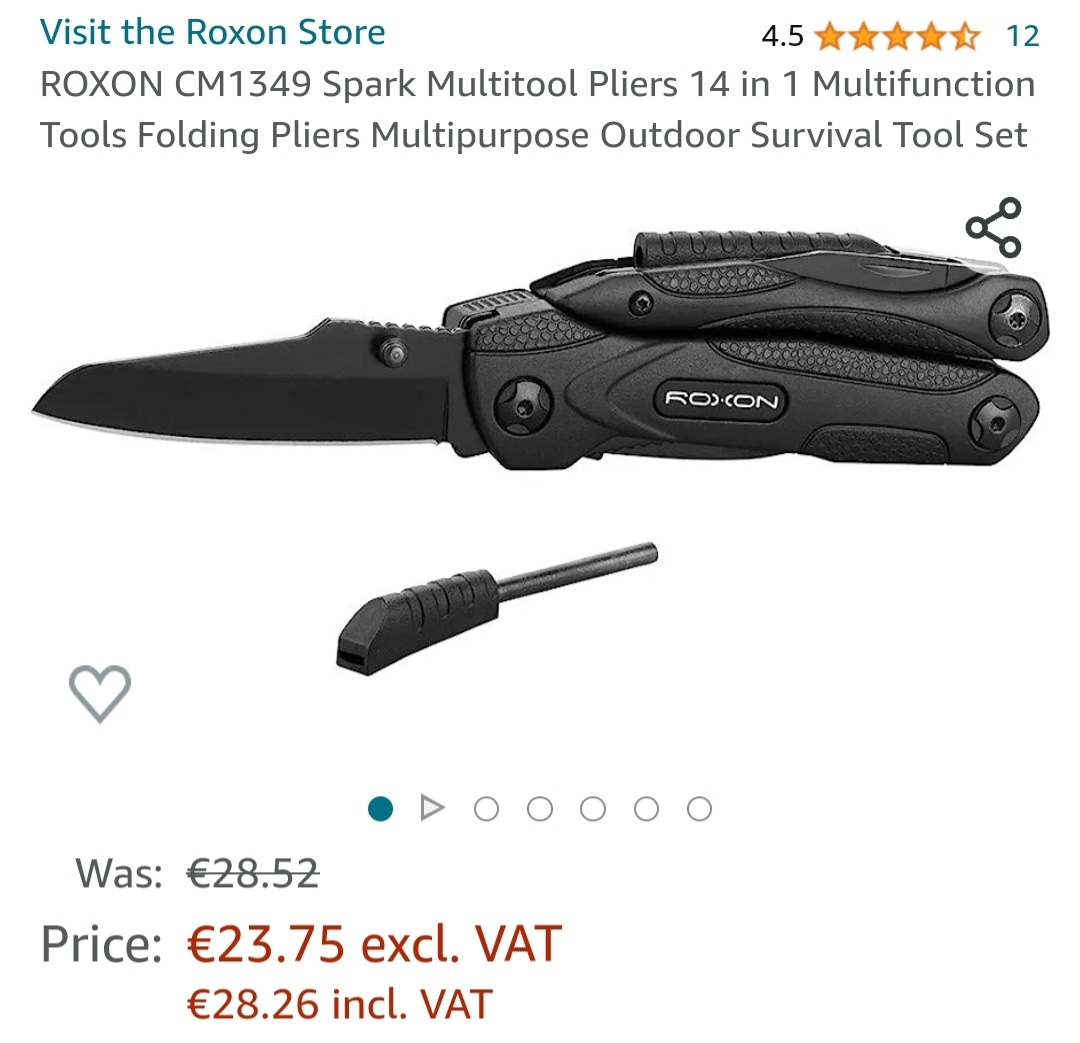Open the star rating breakdown
Viewport: 1080px width, 1043px height.
point(897,36)
